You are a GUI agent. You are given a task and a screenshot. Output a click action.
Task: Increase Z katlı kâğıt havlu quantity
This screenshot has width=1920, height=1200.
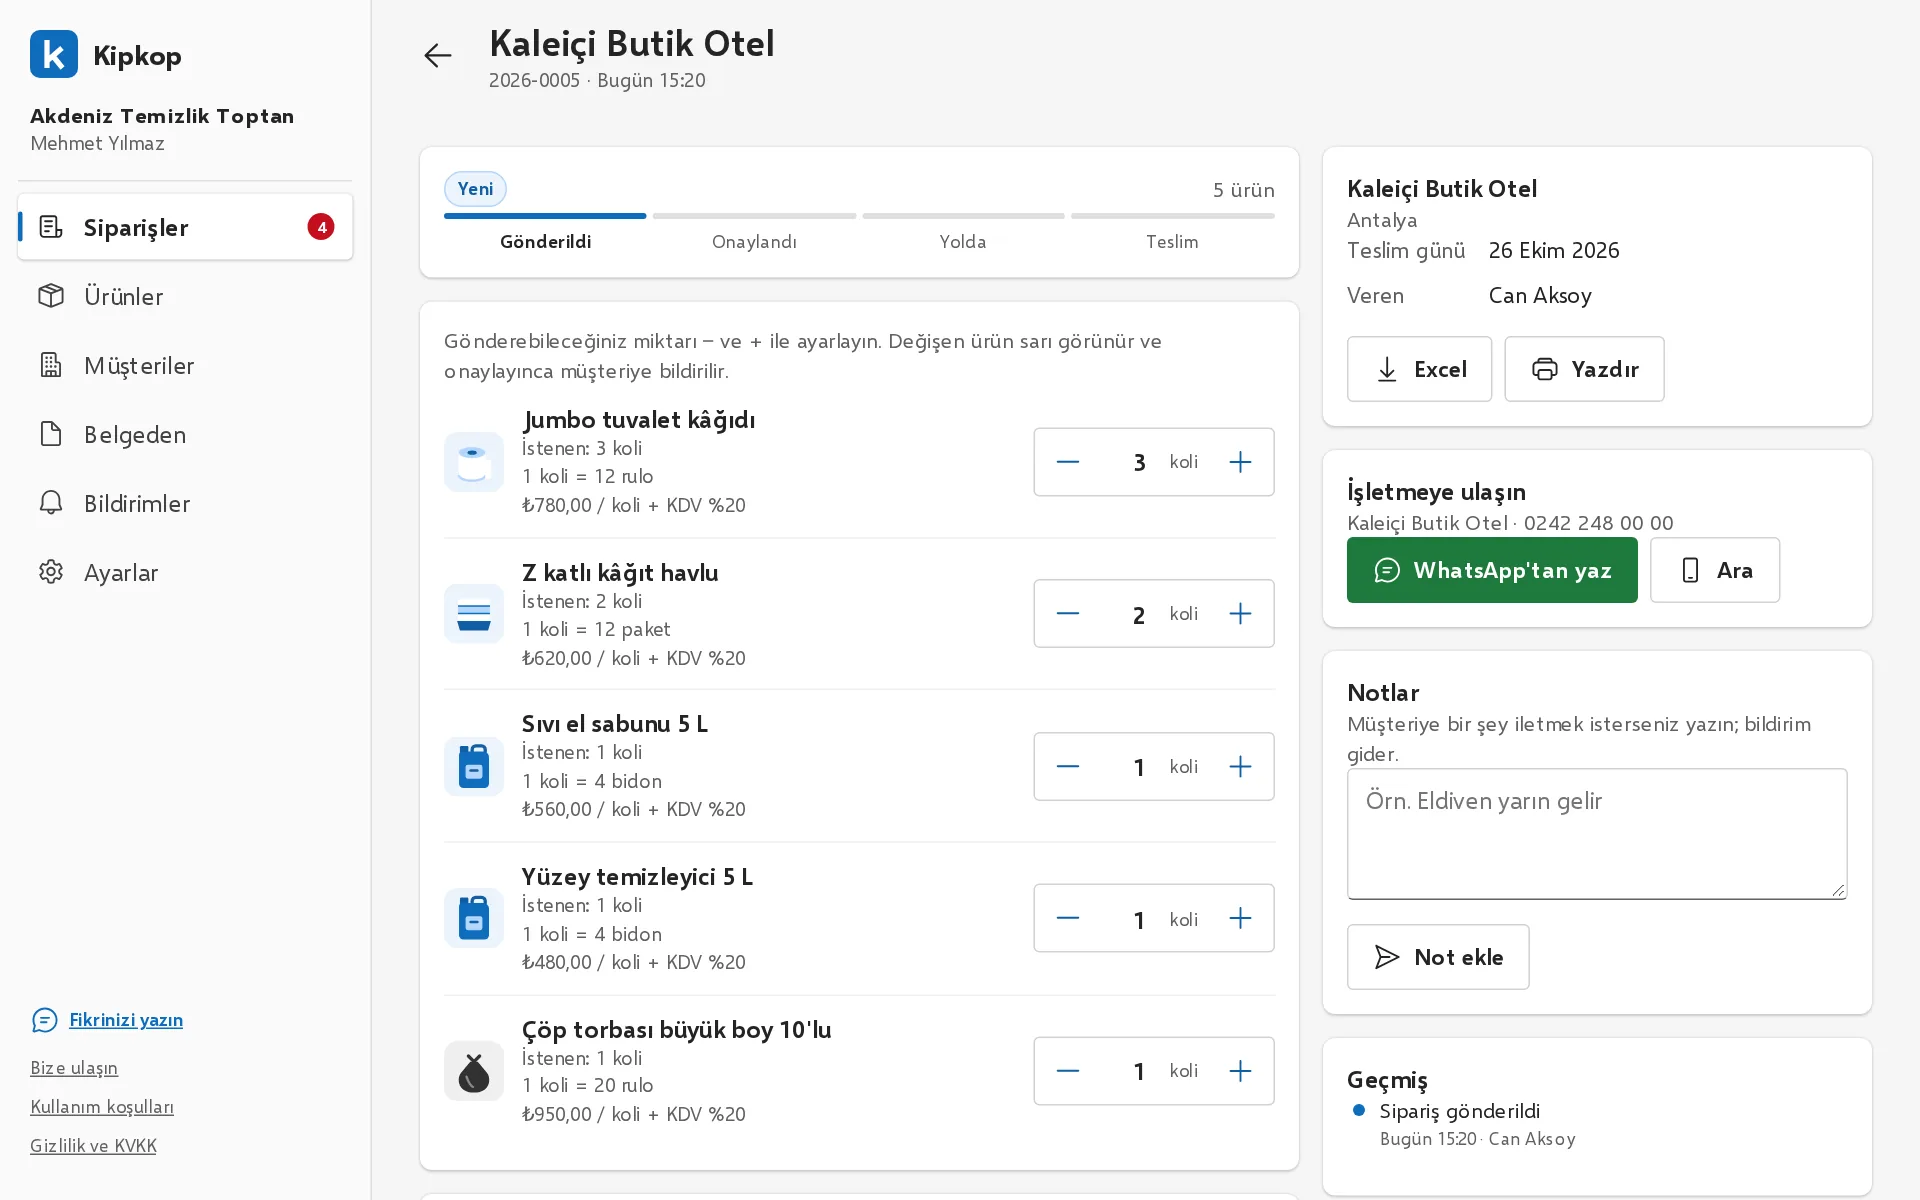(x=1240, y=614)
